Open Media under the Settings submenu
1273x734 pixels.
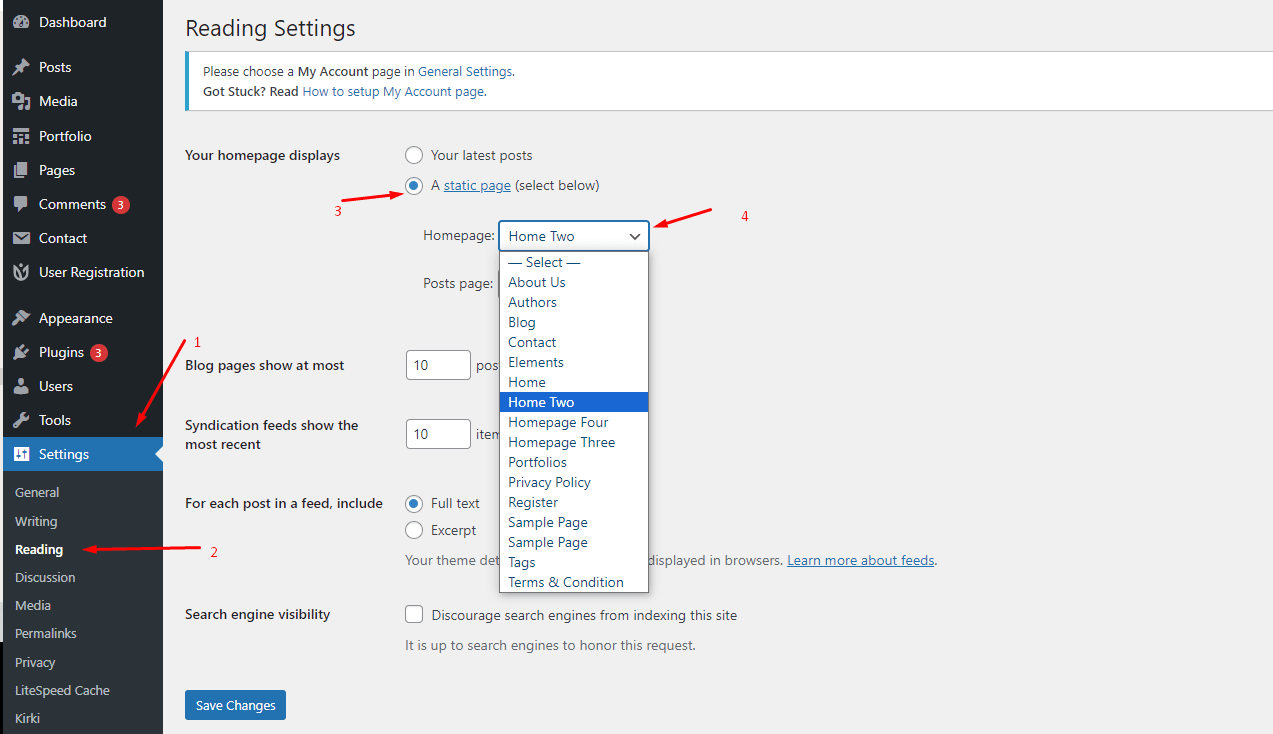(33, 605)
